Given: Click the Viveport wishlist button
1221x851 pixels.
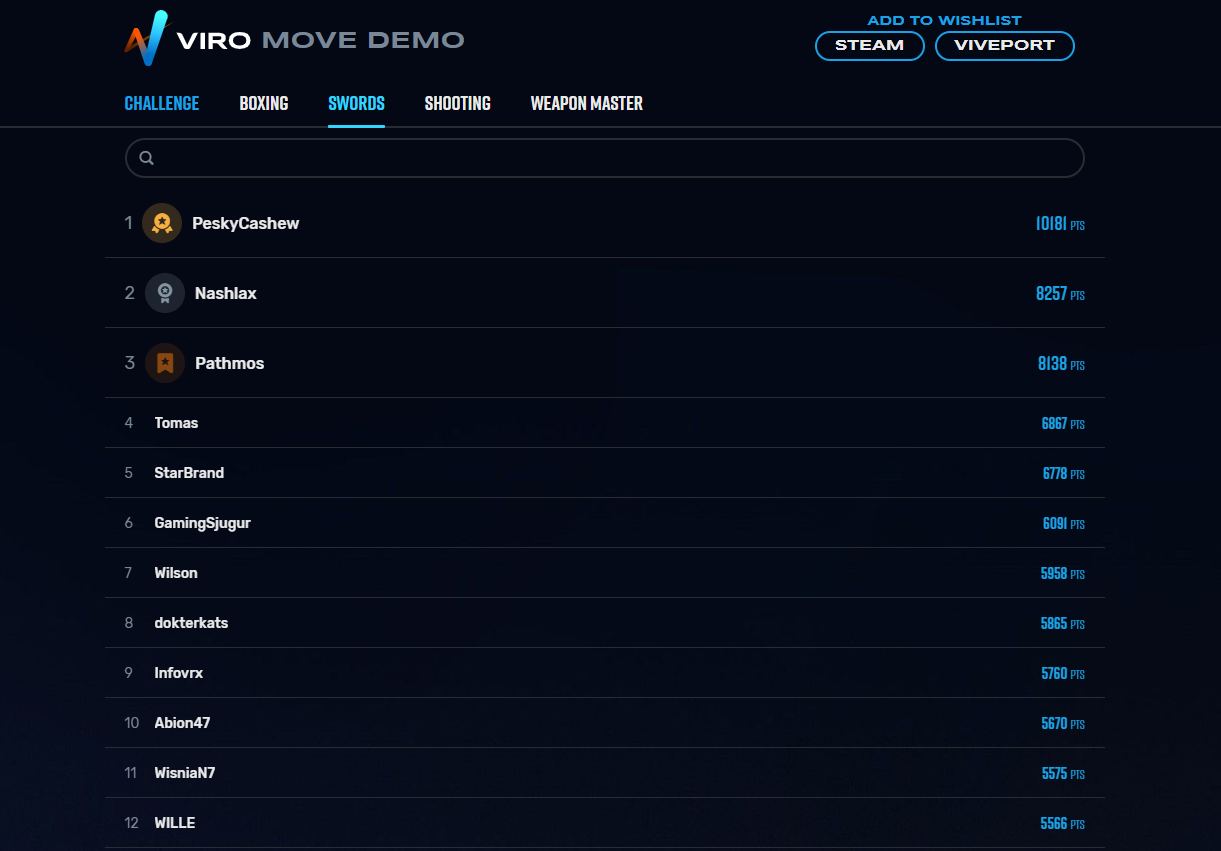Looking at the screenshot, I should [1005, 46].
